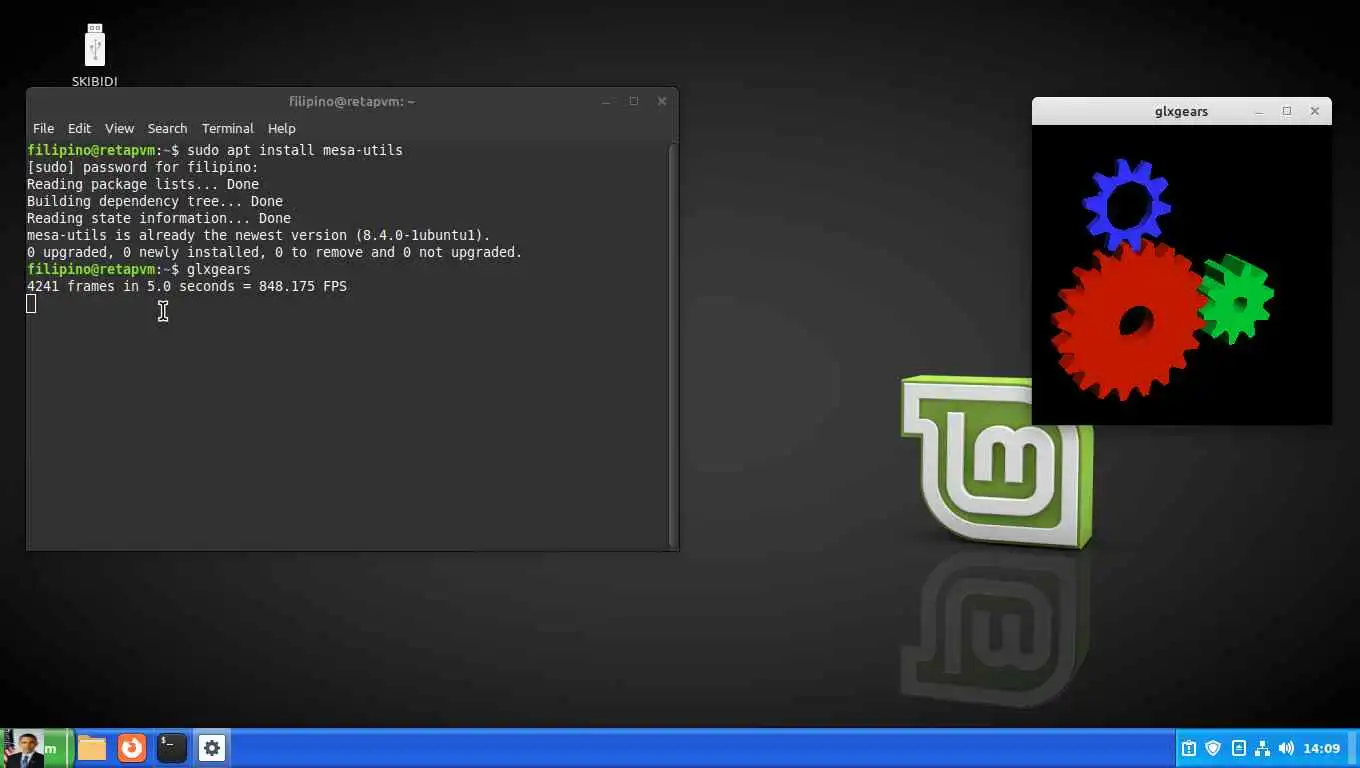Click the terminal title filipino@retapvm
This screenshot has width=1360, height=768.
coord(351,101)
